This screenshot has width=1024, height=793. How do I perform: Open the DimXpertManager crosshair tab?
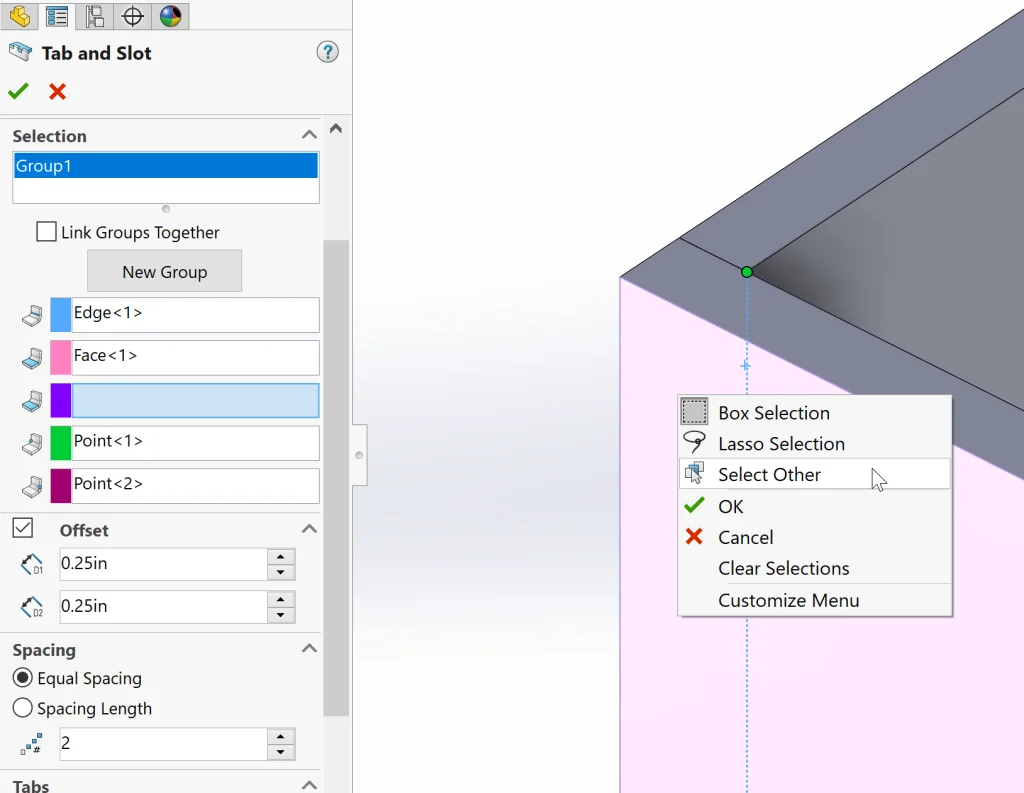pyautogui.click(x=133, y=16)
